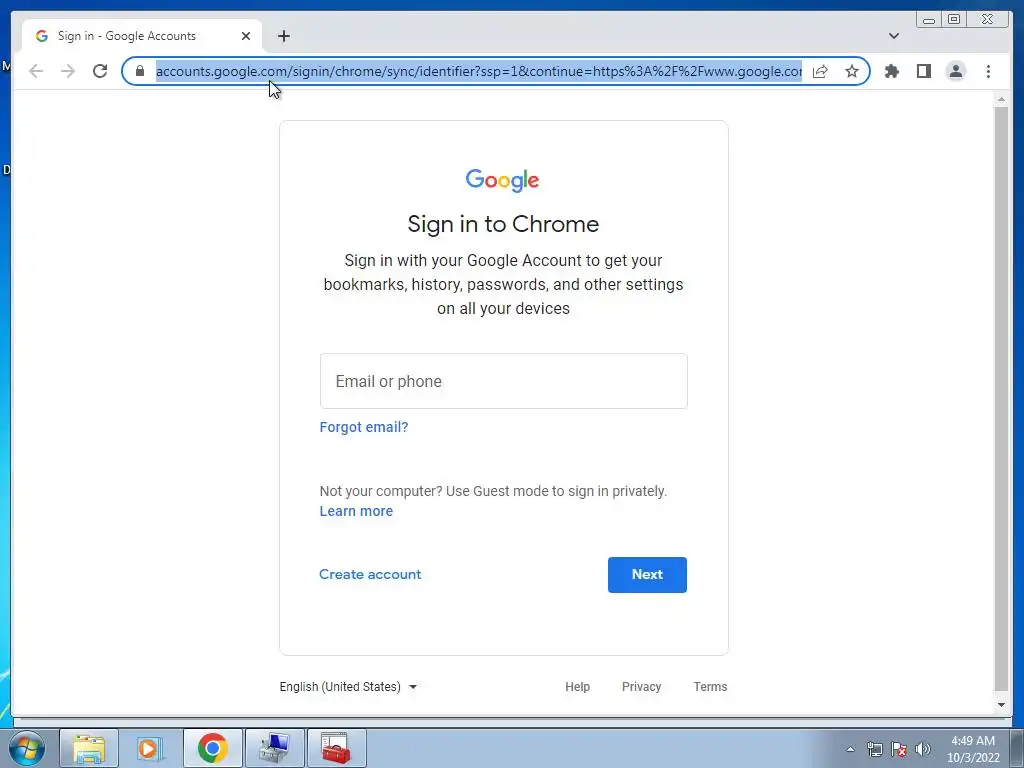Click the address bar URL
Viewport: 1024px width, 768px height.
[x=479, y=71]
